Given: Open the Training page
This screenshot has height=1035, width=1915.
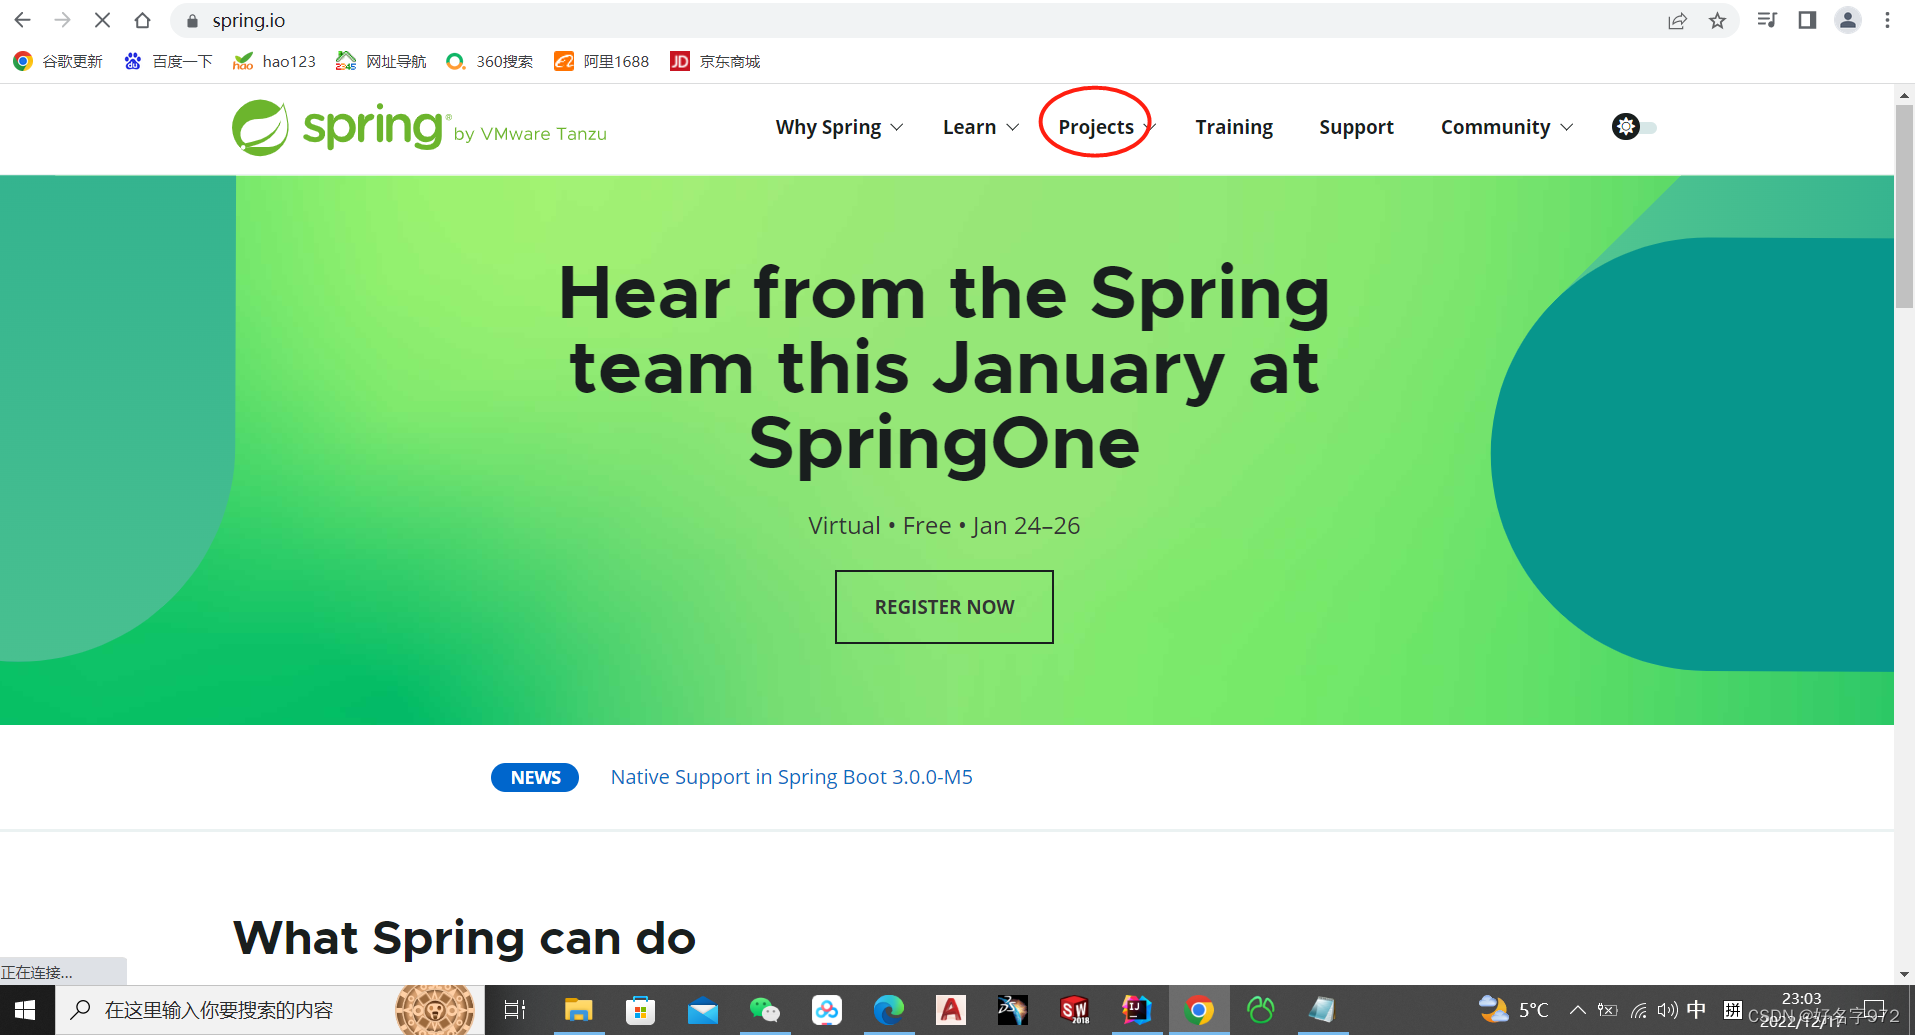Looking at the screenshot, I should 1234,127.
